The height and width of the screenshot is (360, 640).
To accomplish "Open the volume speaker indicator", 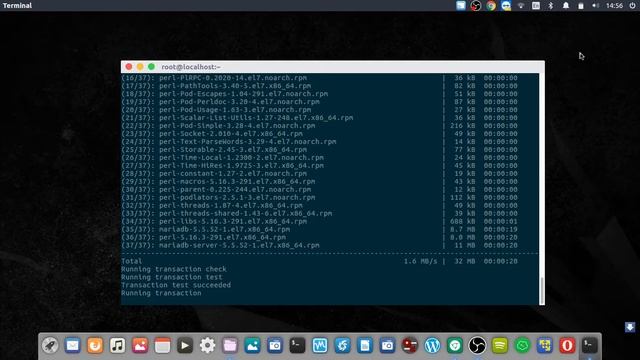I will click(596, 6).
